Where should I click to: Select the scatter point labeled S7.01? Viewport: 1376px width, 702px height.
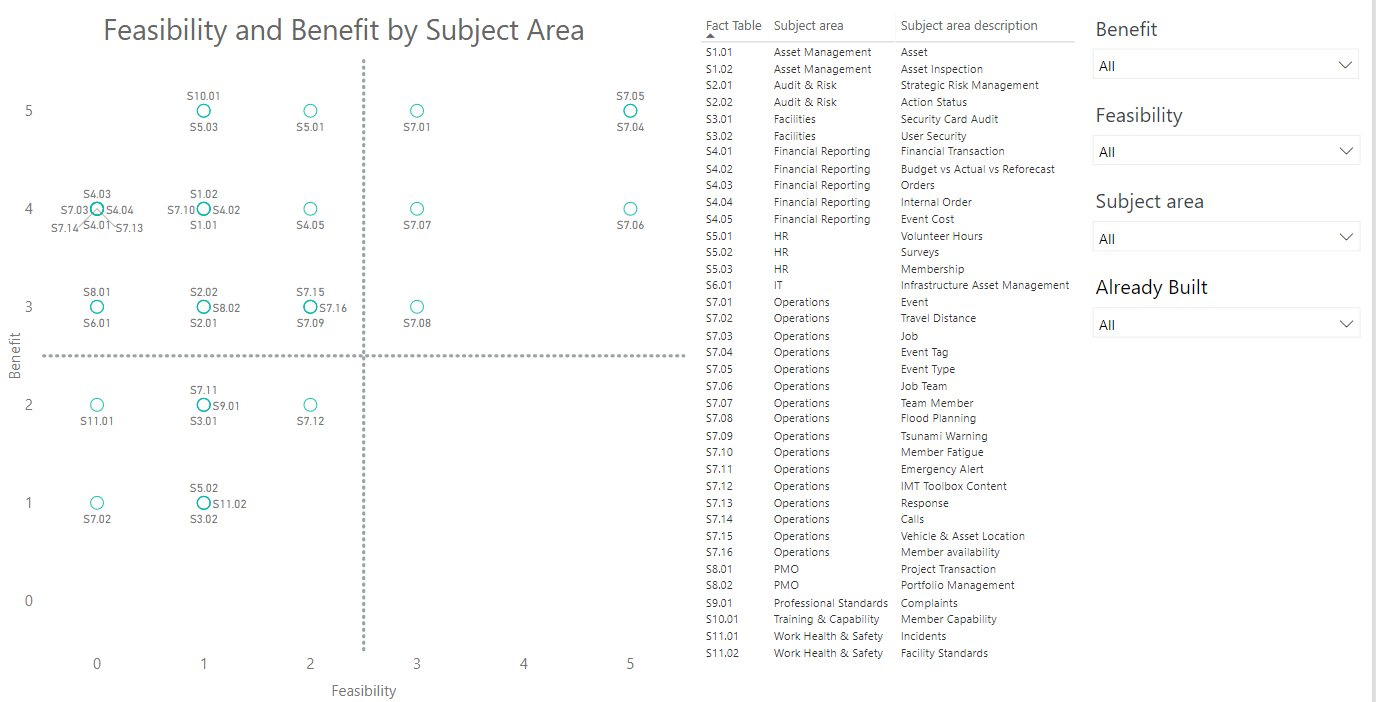pyautogui.click(x=417, y=111)
